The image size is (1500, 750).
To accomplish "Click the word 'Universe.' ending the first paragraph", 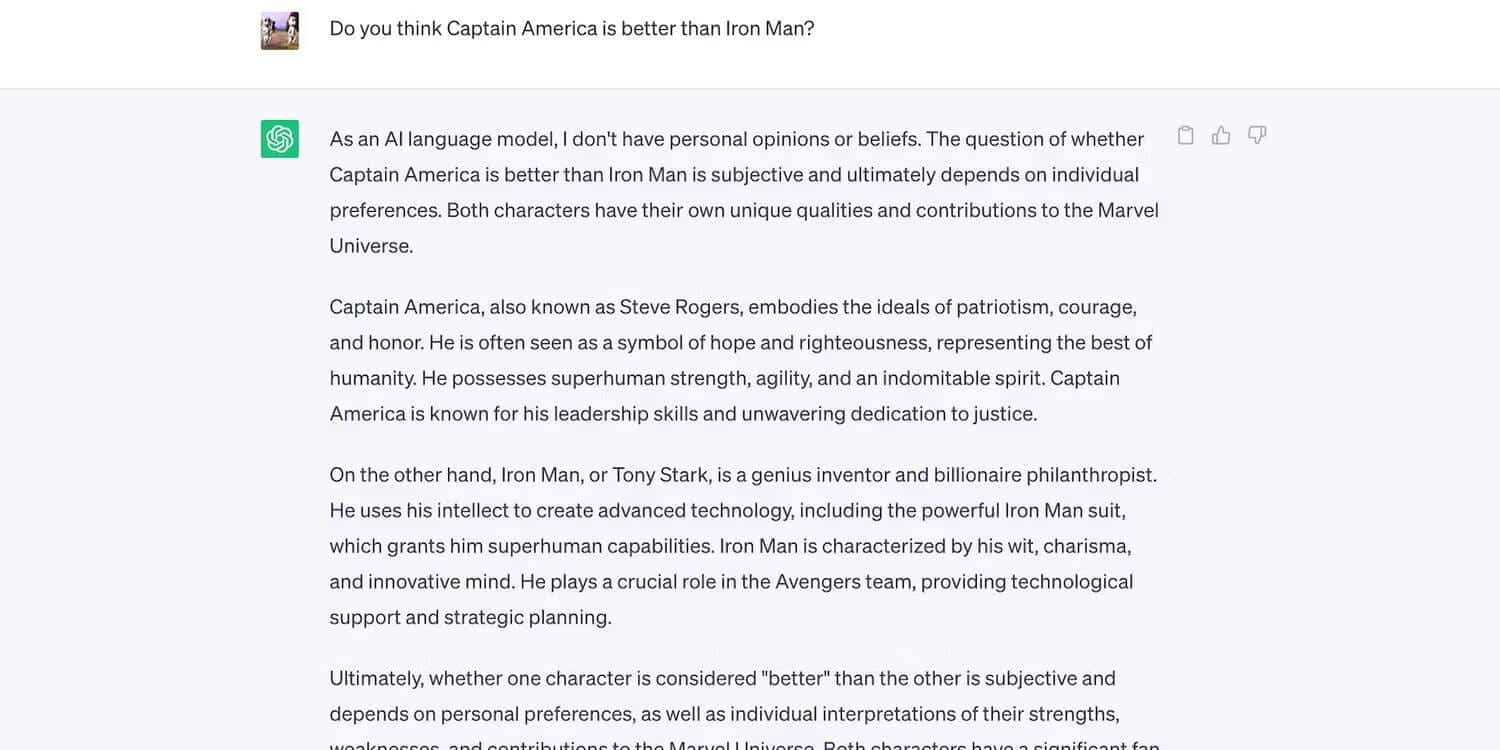I will point(371,246).
